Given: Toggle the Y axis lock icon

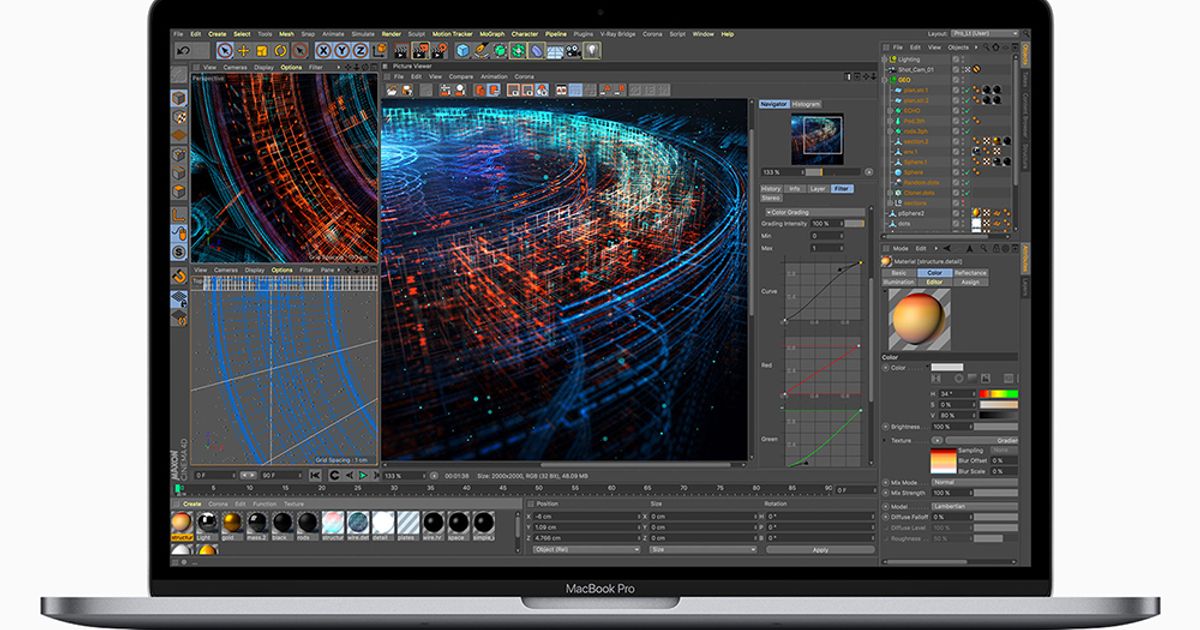Looking at the screenshot, I should click(x=344, y=50).
